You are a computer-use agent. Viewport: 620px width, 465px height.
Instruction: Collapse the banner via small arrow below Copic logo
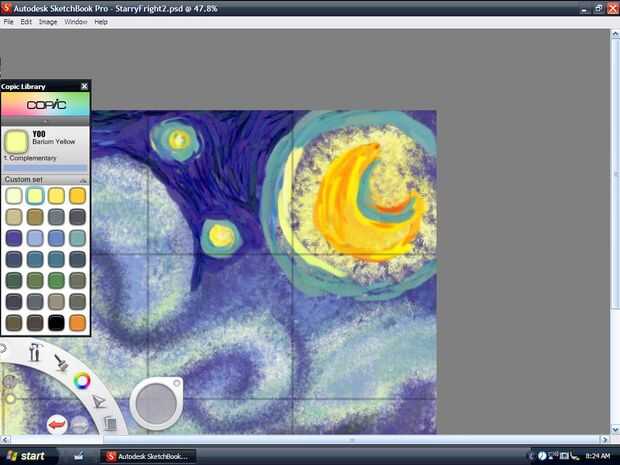pos(45,121)
